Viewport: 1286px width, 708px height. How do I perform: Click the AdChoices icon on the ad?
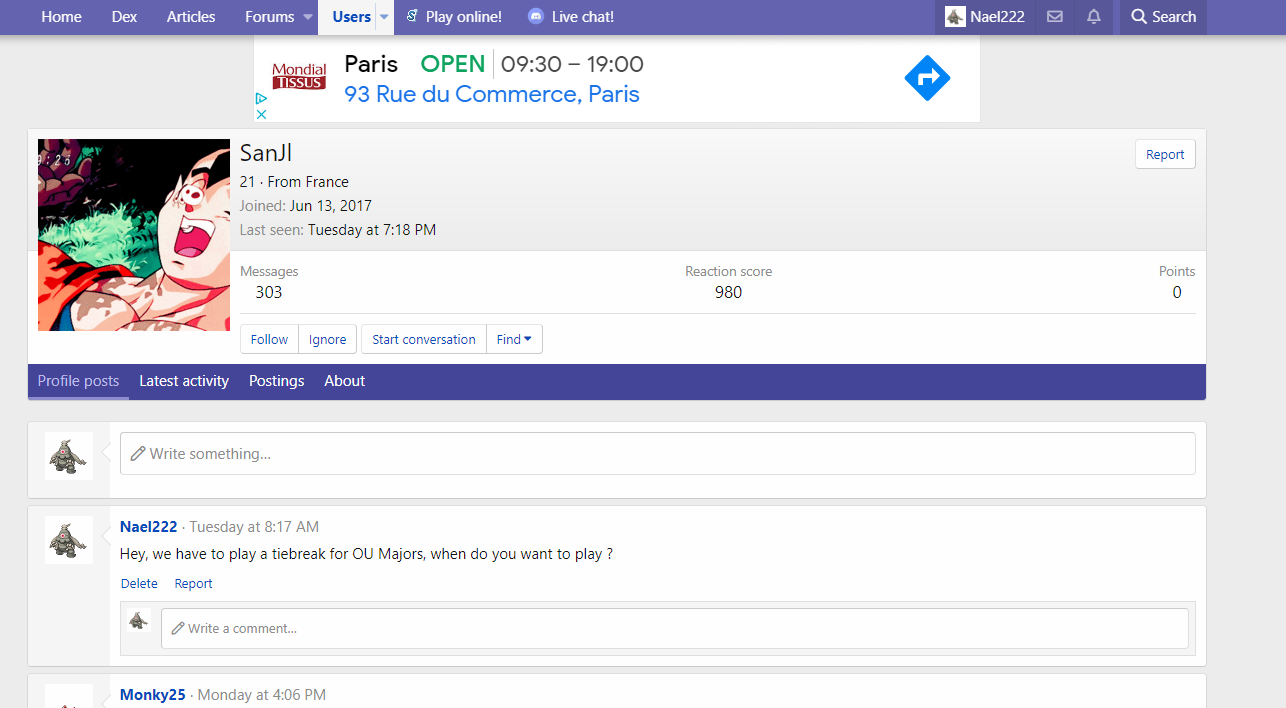(x=261, y=99)
